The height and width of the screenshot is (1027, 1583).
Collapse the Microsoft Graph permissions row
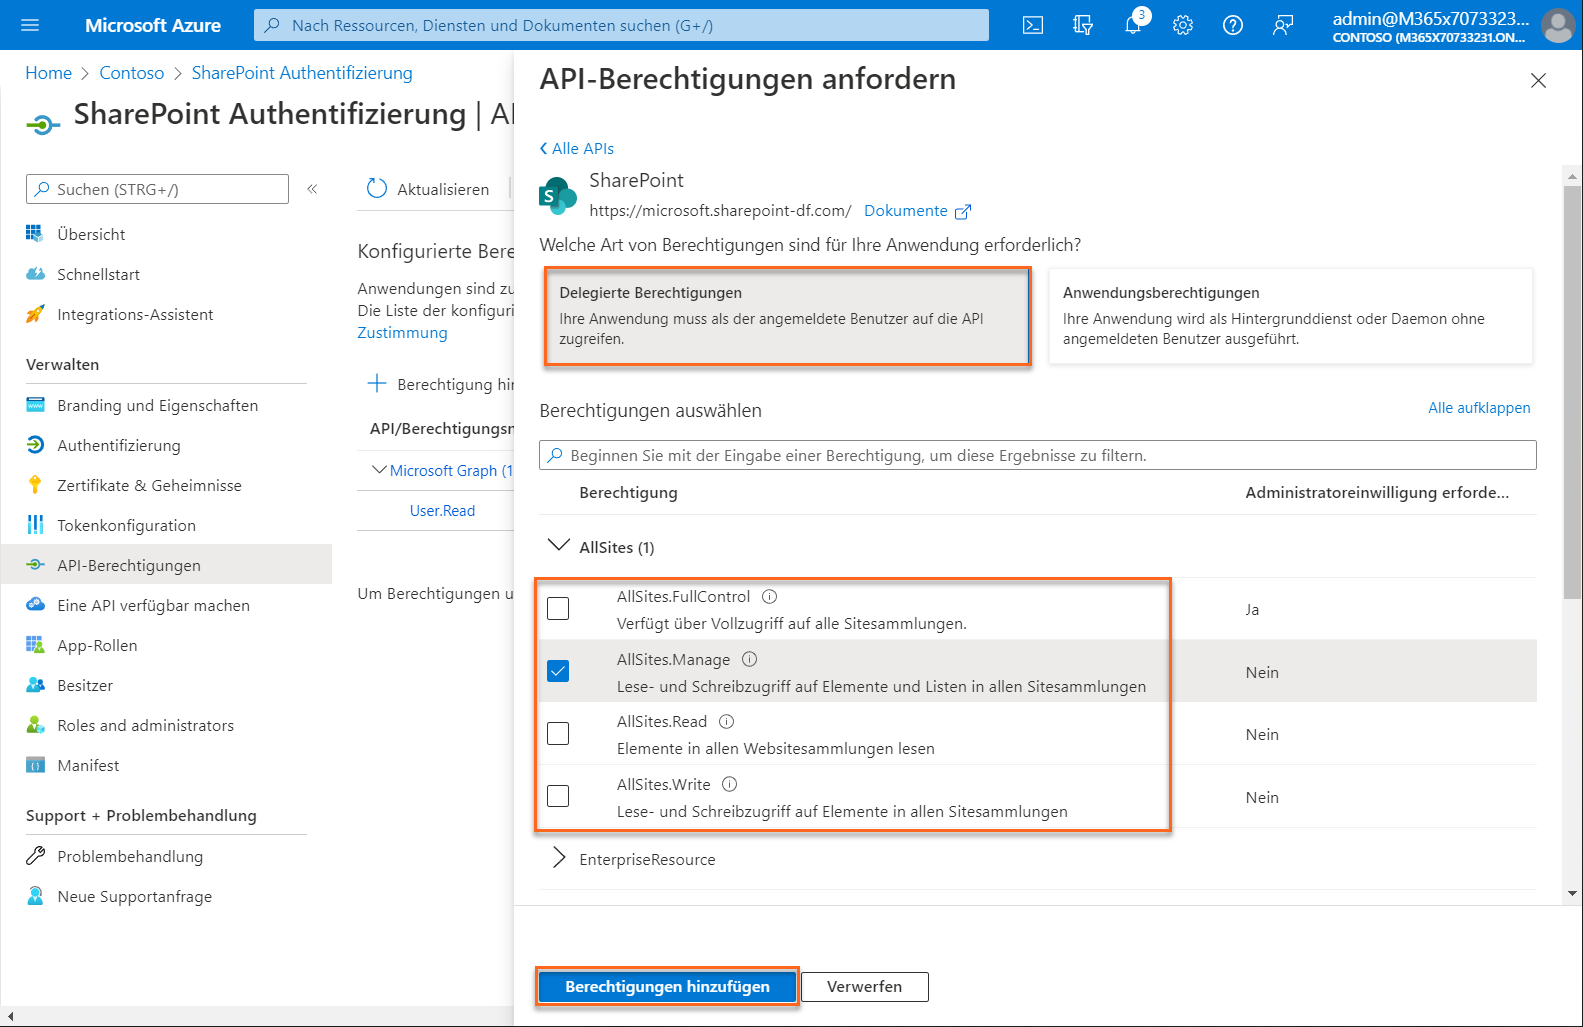pyautogui.click(x=379, y=470)
